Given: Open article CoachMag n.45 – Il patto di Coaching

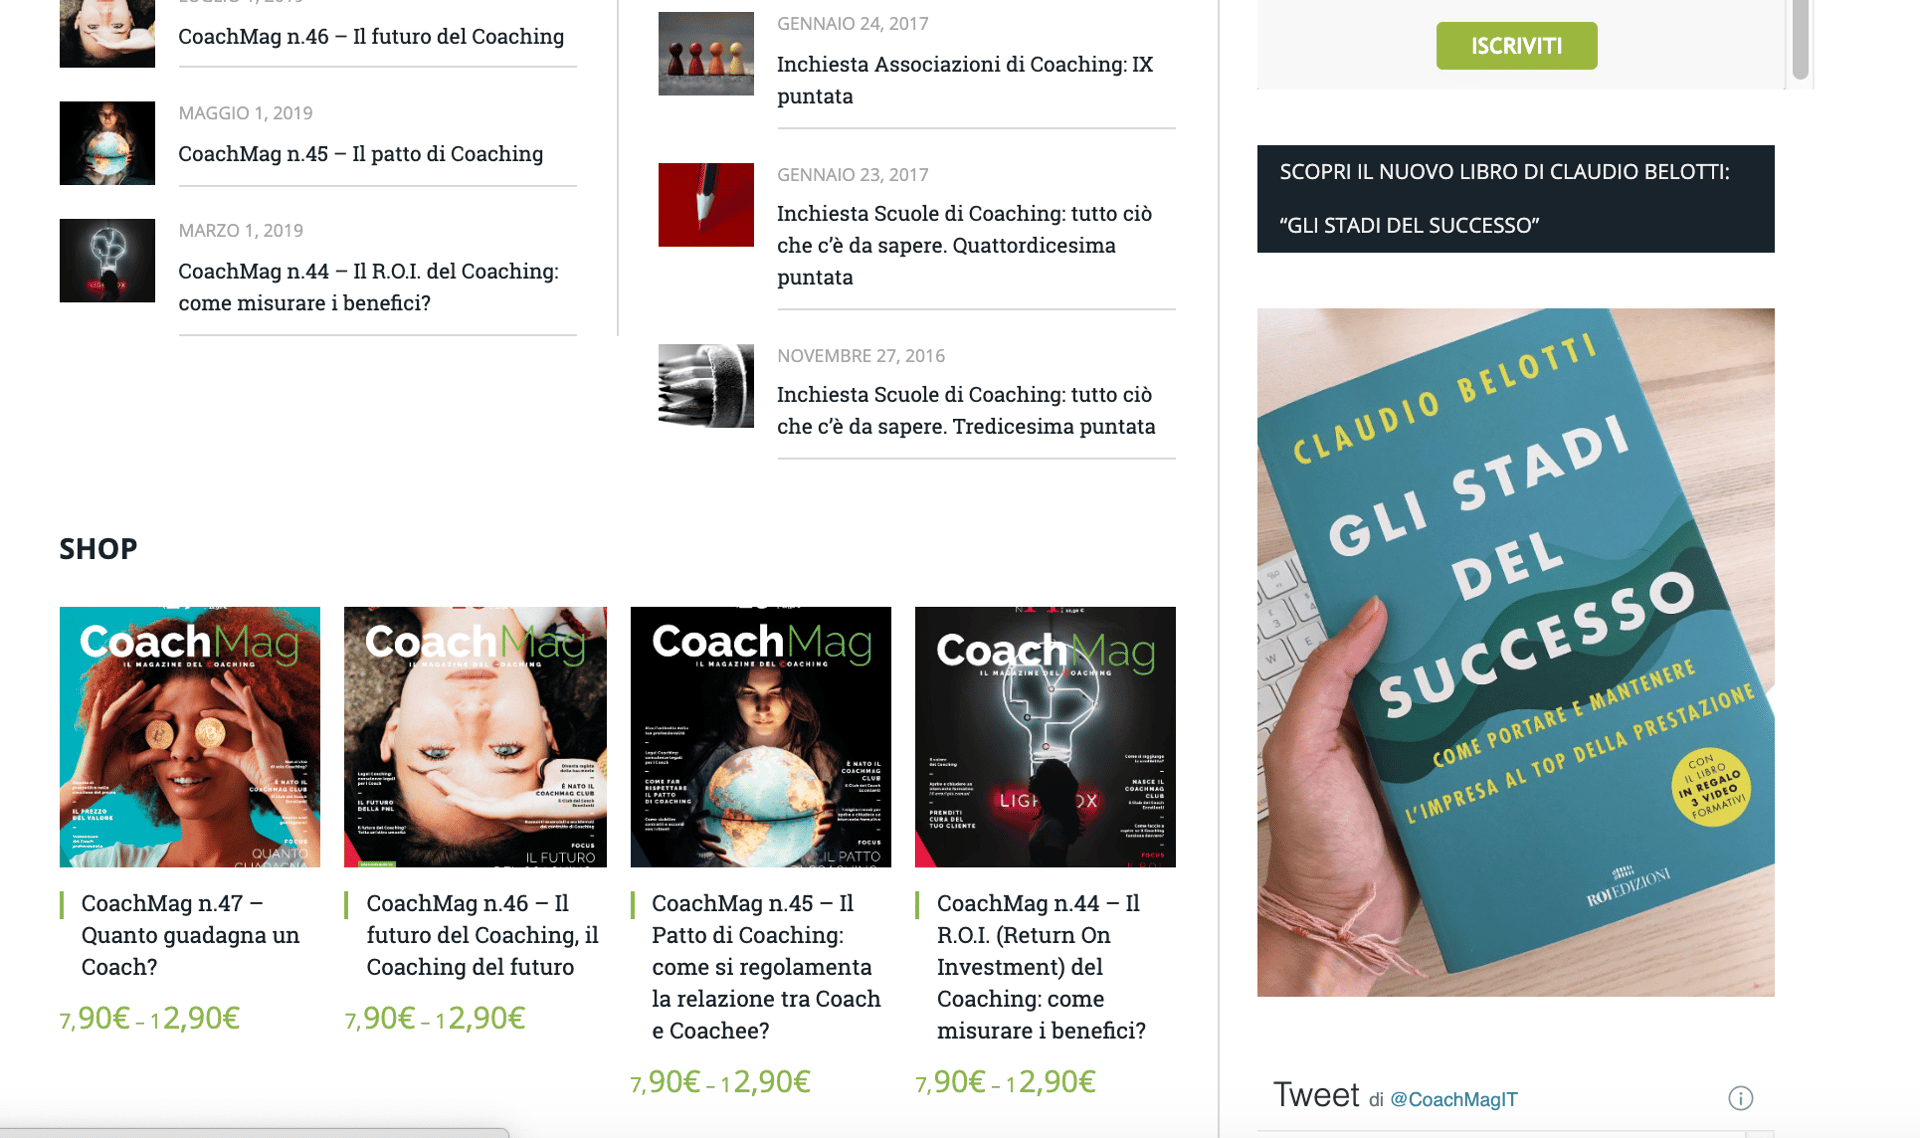Looking at the screenshot, I should pos(361,153).
